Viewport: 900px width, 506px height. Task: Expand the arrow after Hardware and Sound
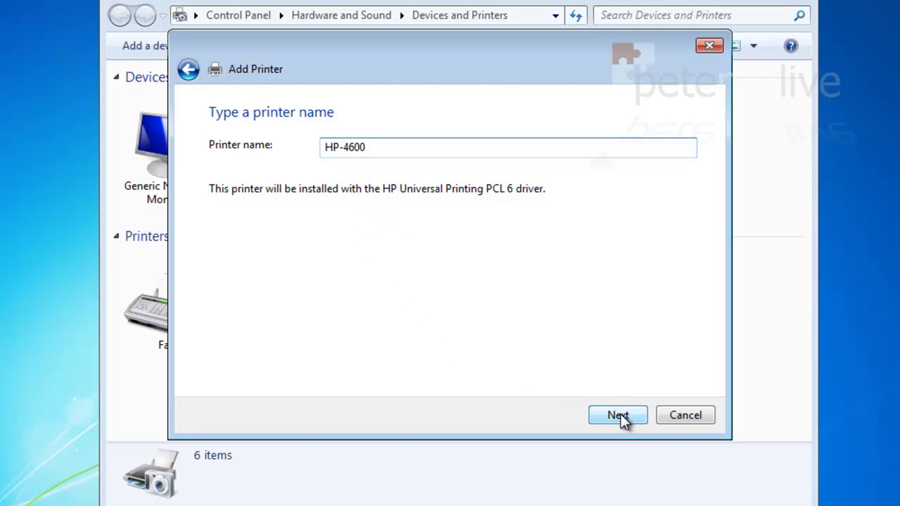click(402, 15)
